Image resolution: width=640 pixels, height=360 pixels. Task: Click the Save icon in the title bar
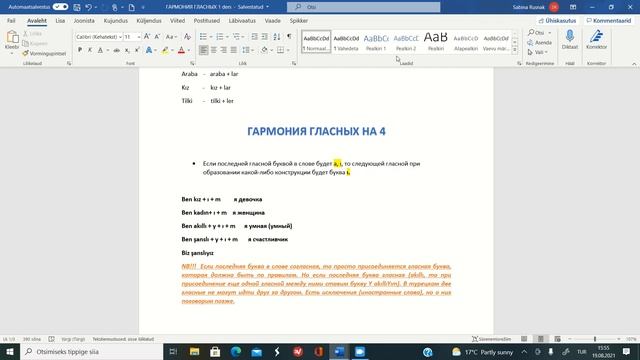click(x=77, y=7)
